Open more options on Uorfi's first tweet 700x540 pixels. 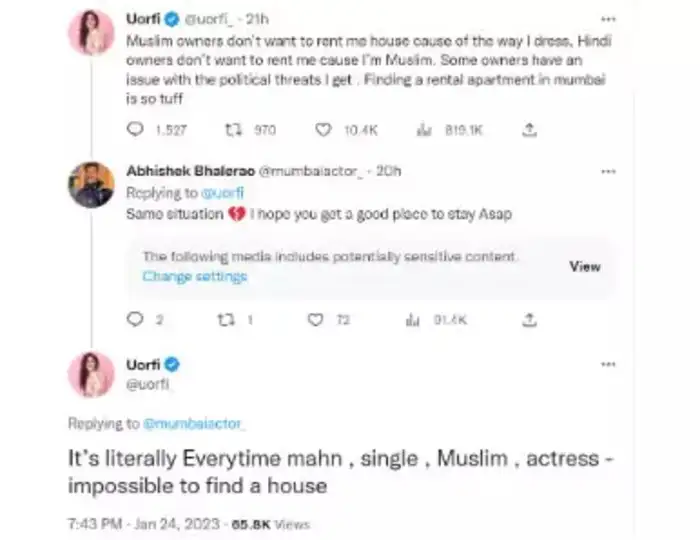[609, 19]
